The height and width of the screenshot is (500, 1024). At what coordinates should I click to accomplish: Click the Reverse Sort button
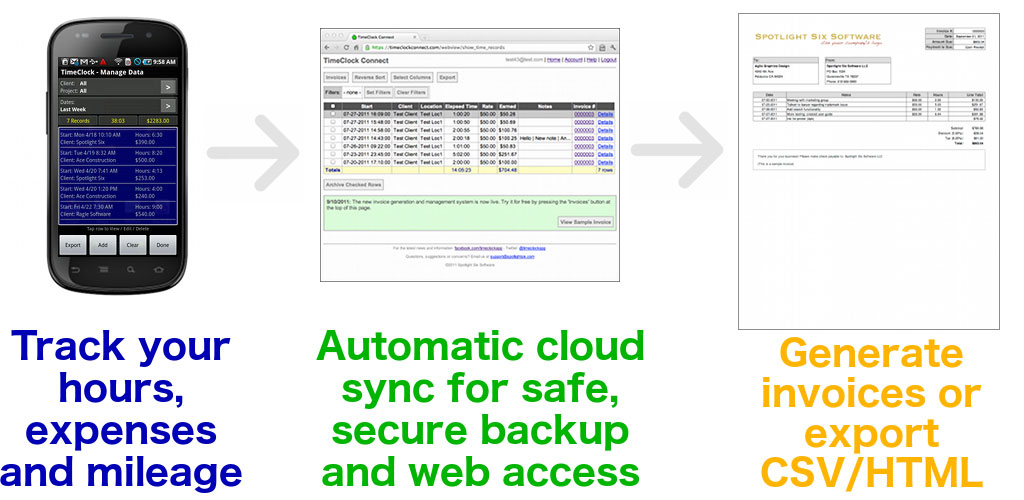[370, 77]
